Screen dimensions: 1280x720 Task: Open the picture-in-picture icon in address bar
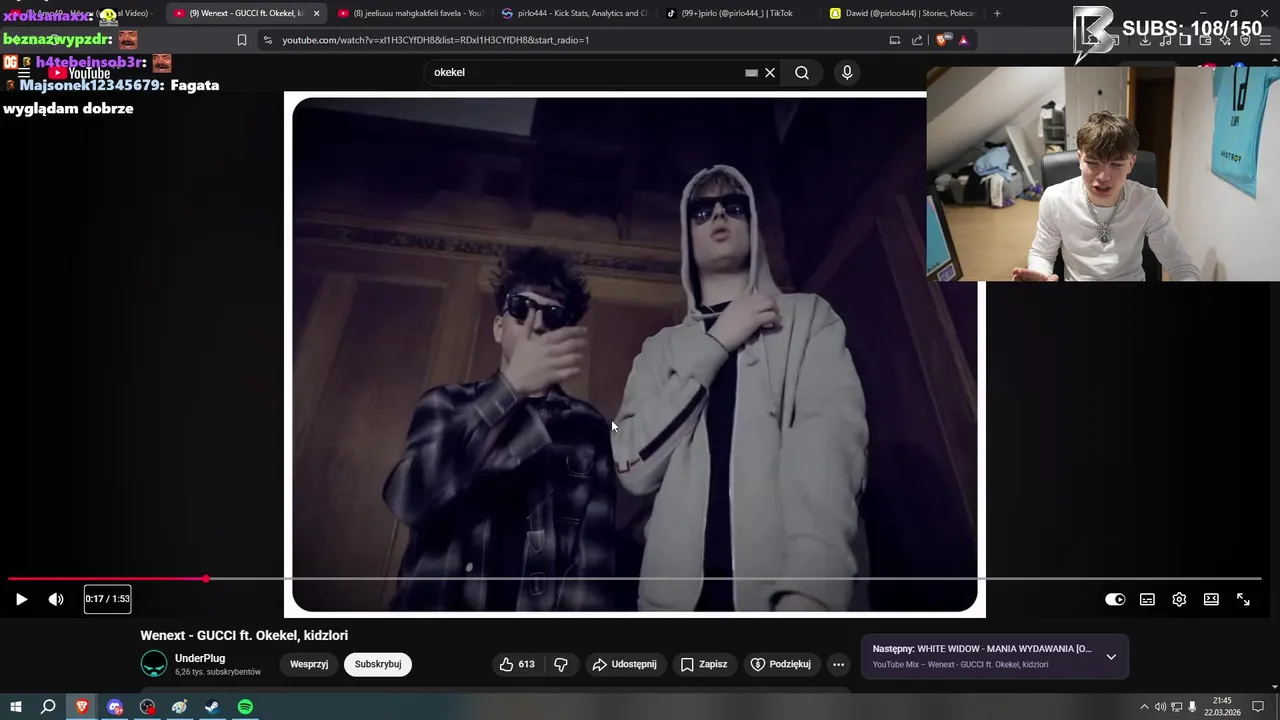(894, 40)
